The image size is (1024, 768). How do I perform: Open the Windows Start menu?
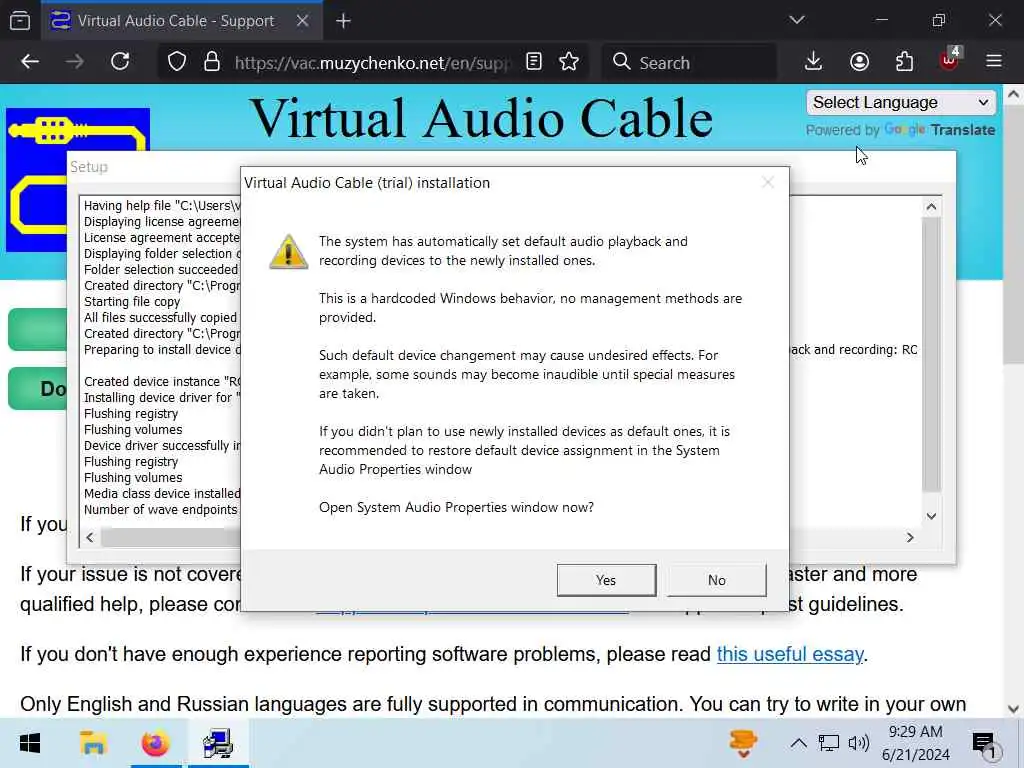tap(29, 743)
